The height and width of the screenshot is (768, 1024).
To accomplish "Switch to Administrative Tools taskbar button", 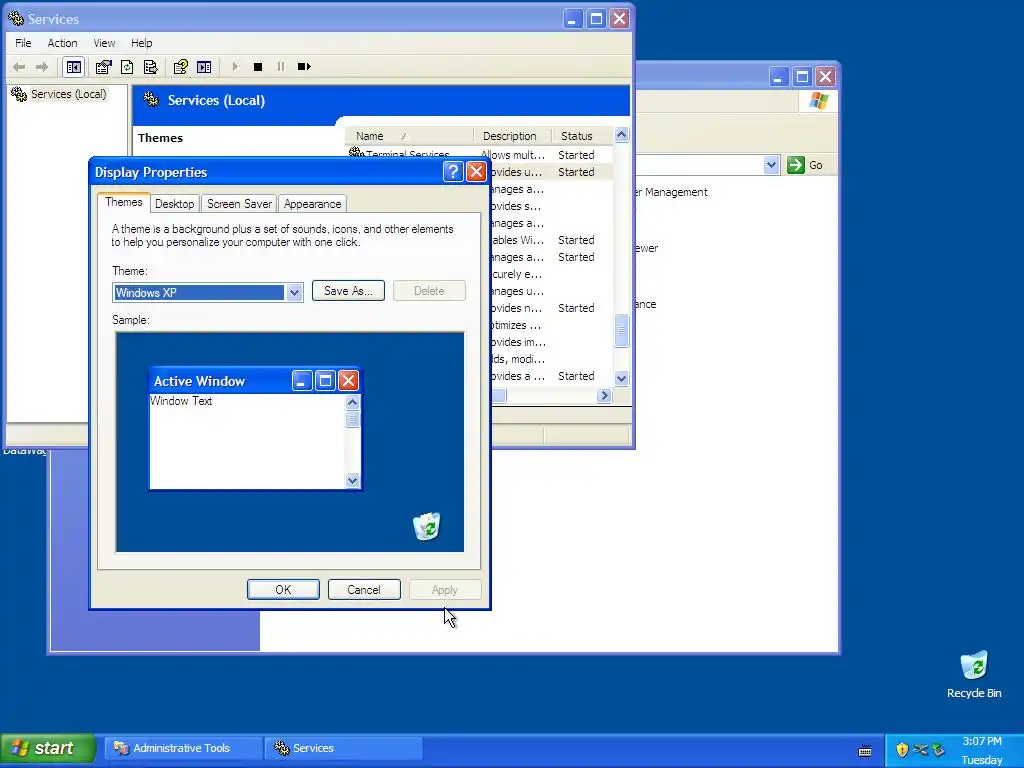I will coord(183,748).
